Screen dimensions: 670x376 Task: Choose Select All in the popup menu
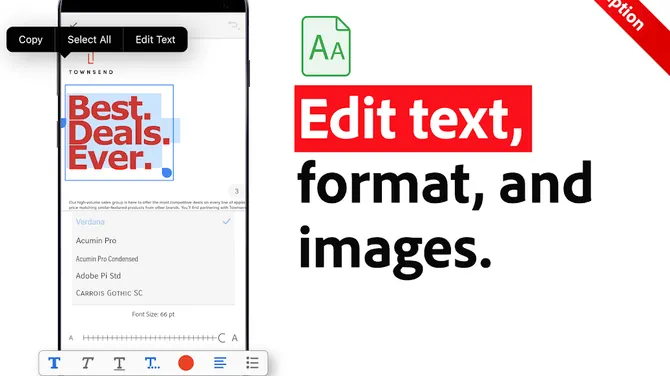pos(89,40)
